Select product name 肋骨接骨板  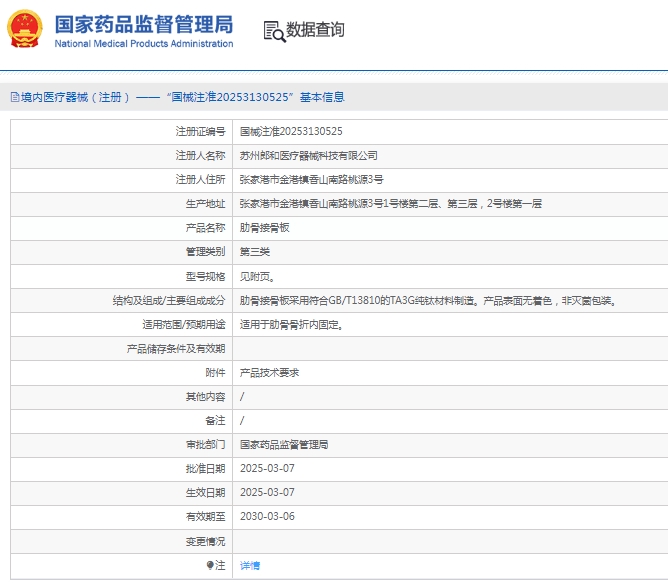(265, 228)
